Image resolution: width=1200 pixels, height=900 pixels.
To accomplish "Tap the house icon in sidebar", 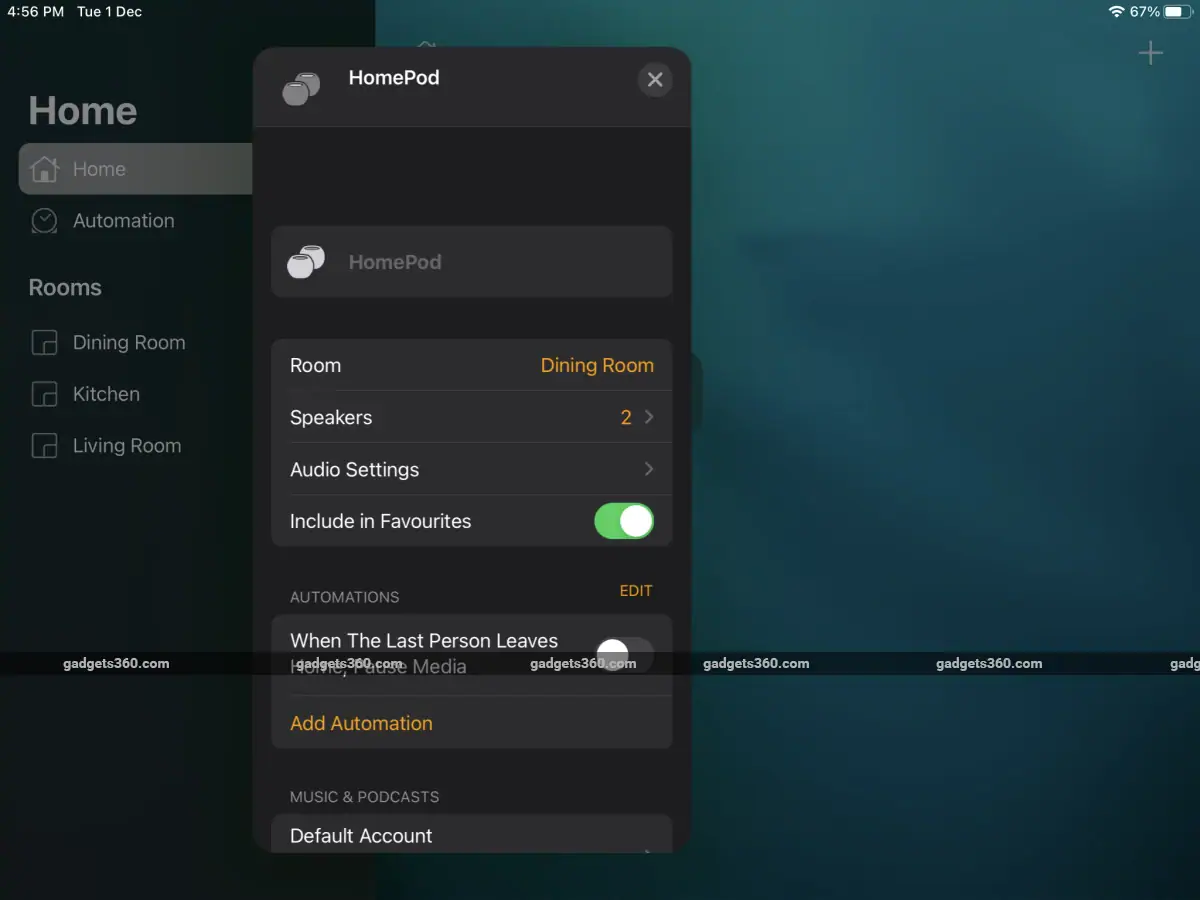I will (44, 169).
